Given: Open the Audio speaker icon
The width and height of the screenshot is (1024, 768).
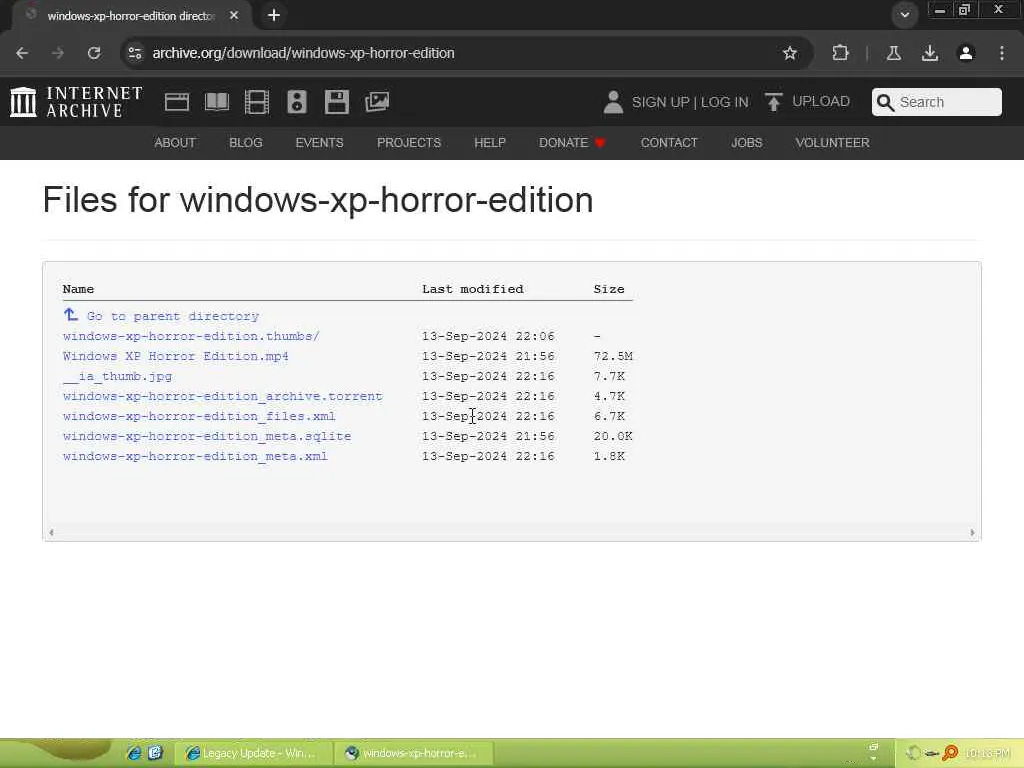Looking at the screenshot, I should click(x=296, y=102).
